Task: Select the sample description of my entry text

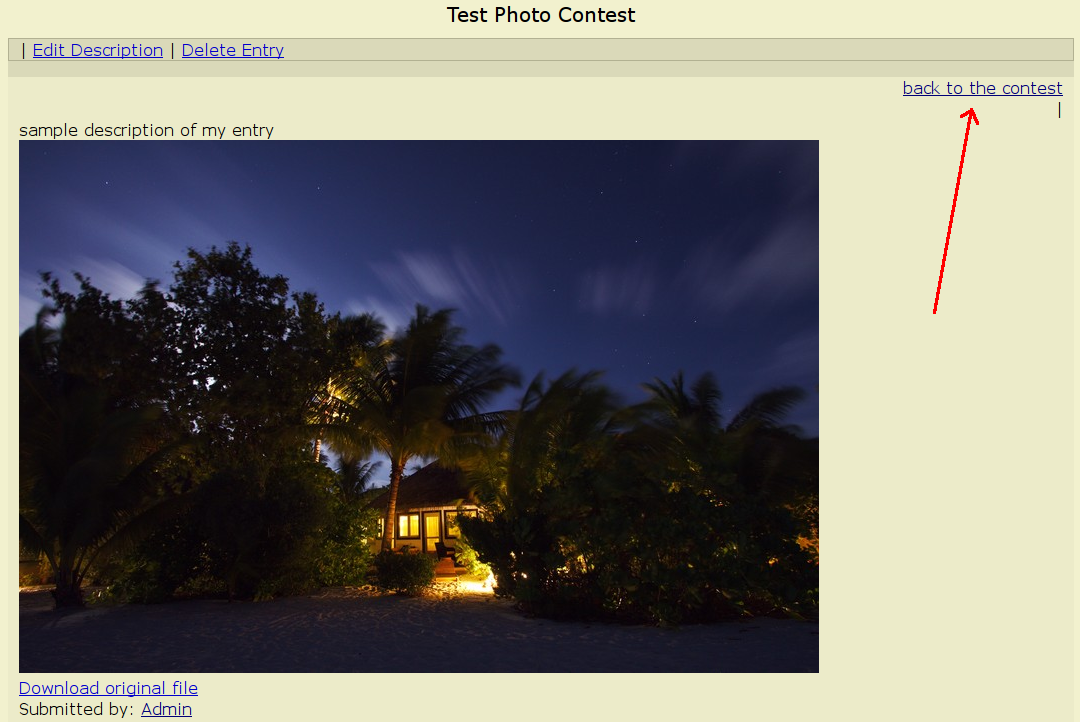Action: [x=146, y=130]
